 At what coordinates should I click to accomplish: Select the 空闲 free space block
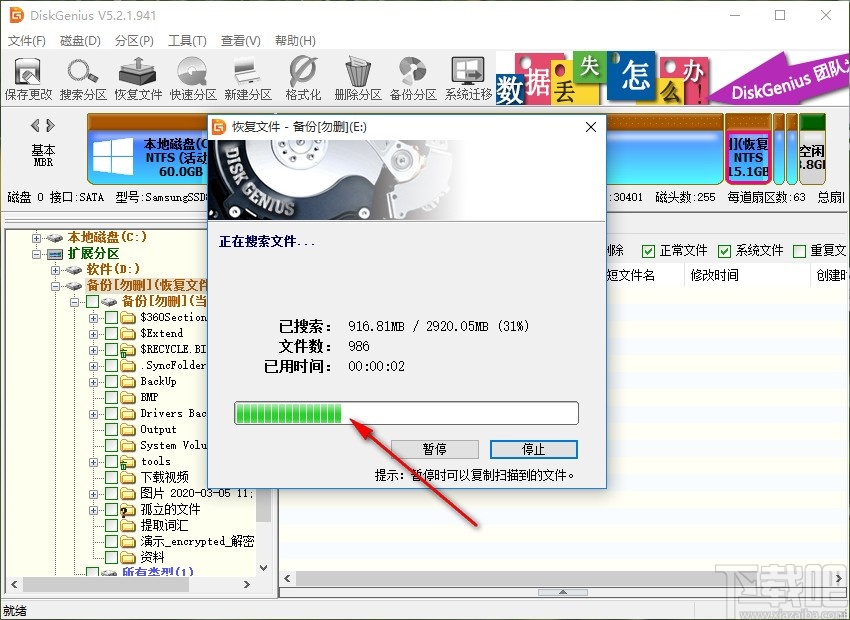(812, 149)
